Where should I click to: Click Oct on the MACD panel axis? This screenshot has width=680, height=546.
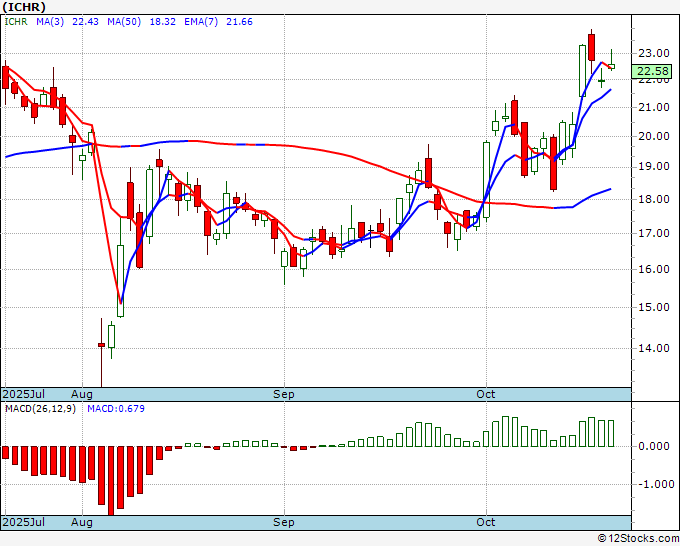(485, 522)
